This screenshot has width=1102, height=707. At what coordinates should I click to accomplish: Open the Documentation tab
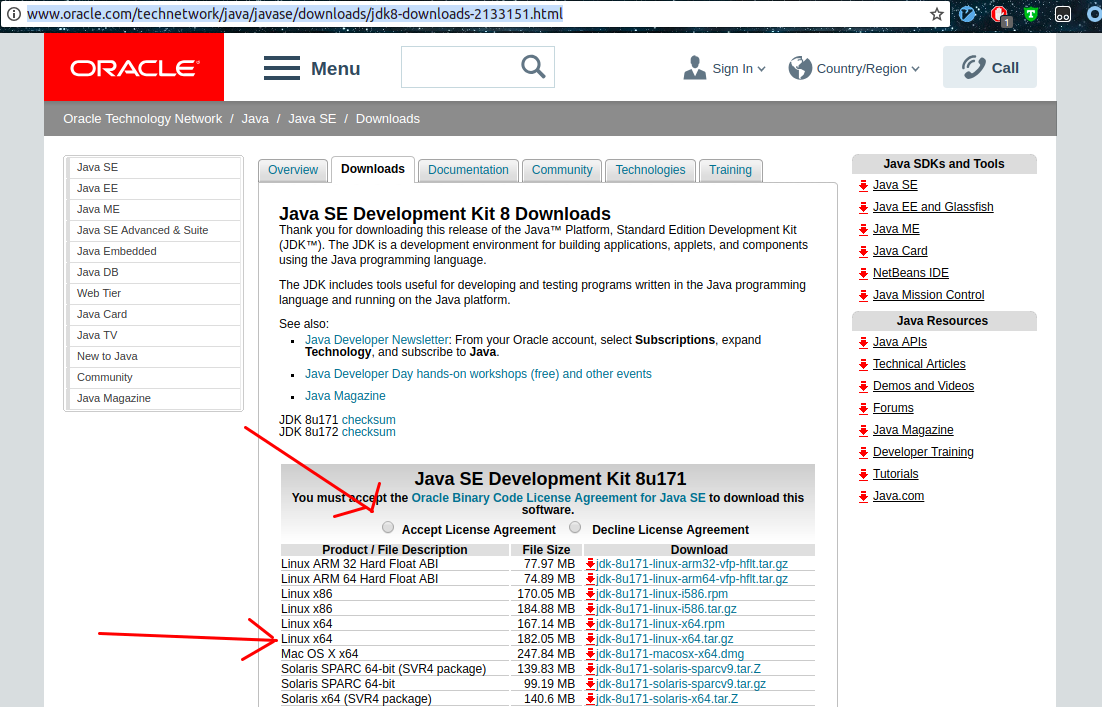coord(468,170)
